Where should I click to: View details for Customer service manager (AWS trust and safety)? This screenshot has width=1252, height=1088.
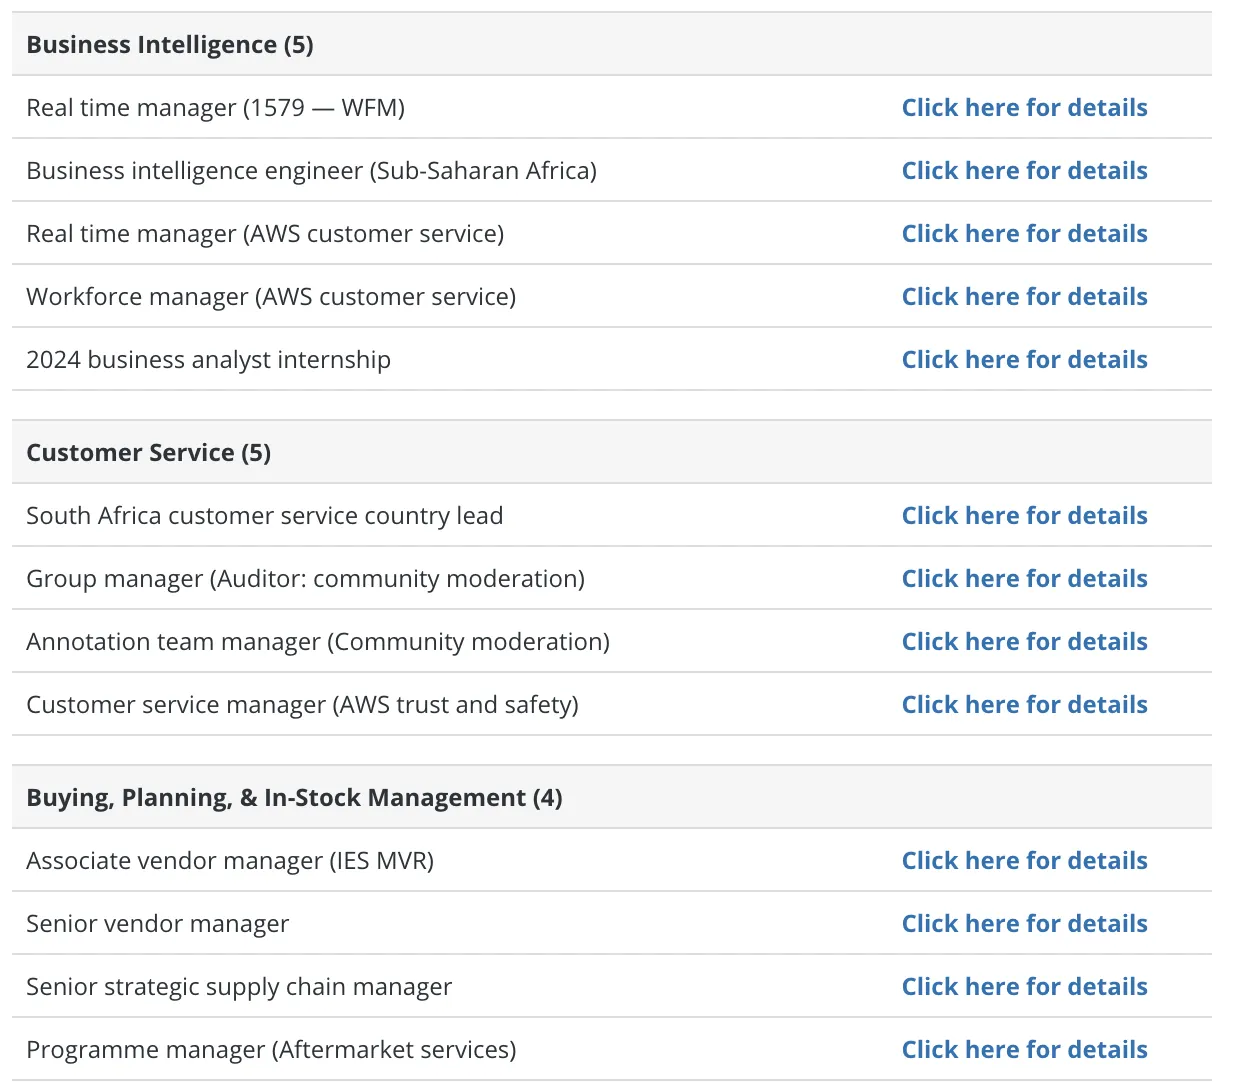[1024, 705]
